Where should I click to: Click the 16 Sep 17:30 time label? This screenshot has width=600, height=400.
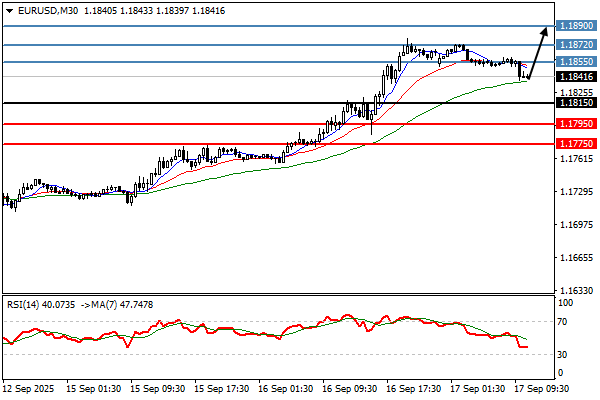414,389
